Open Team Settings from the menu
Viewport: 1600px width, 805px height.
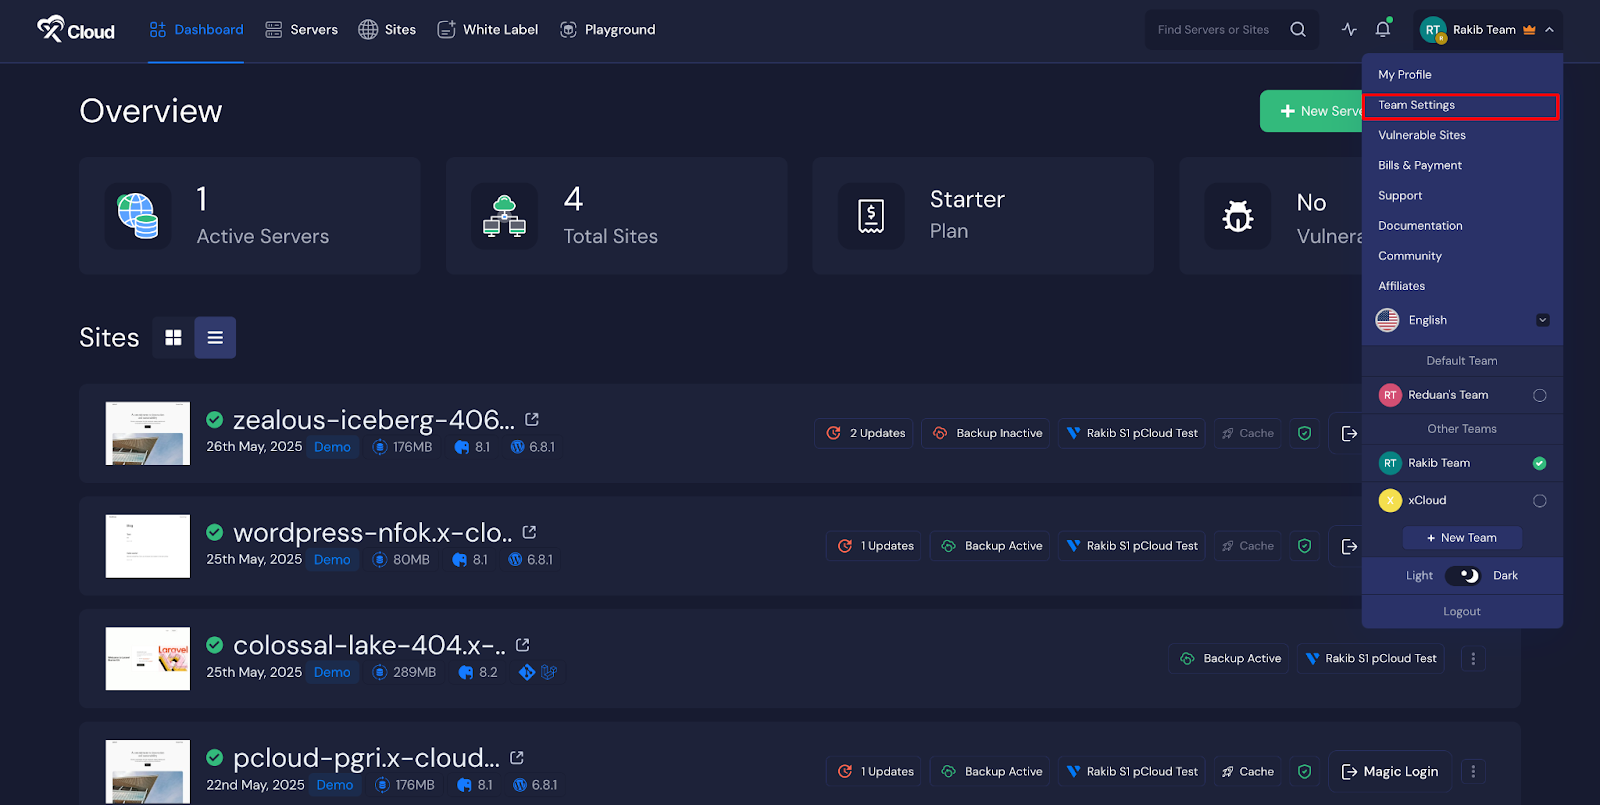[1417, 105]
